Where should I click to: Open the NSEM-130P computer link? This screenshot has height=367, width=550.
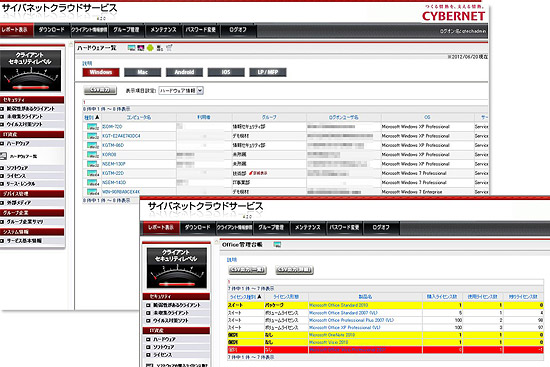point(114,164)
